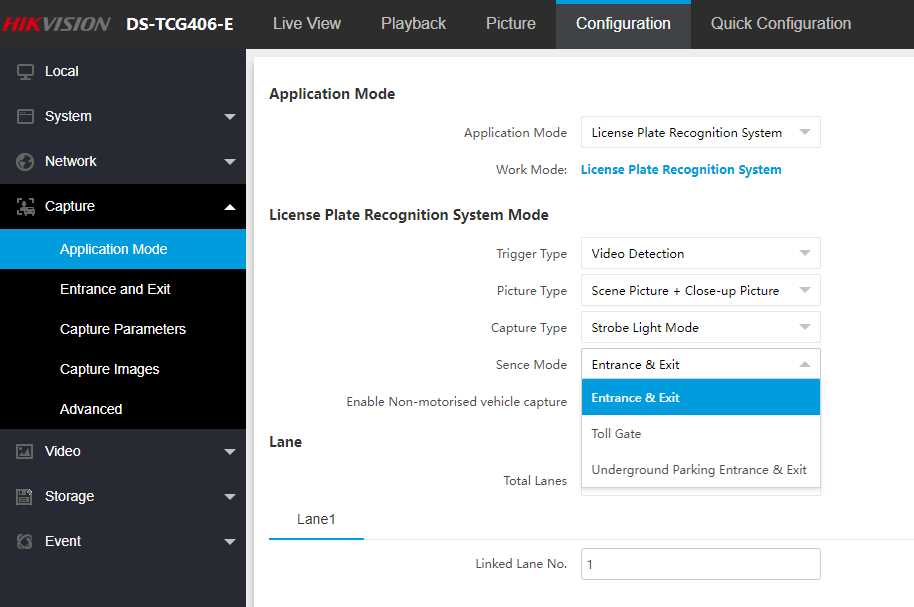Click the Video icon in sidebar
Screen dimensions: 914x607
tap(25, 452)
